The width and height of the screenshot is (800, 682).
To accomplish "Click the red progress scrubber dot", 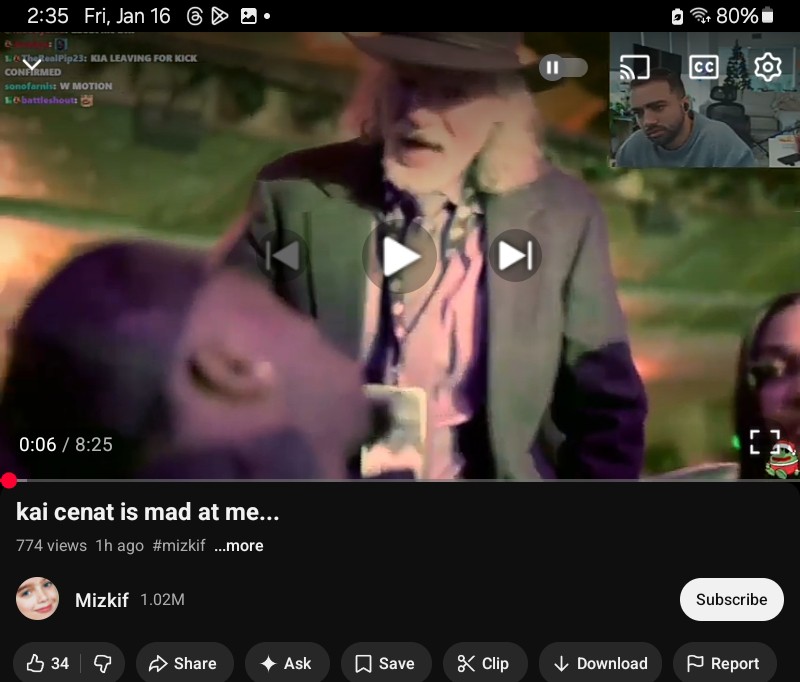I will click(x=9, y=480).
